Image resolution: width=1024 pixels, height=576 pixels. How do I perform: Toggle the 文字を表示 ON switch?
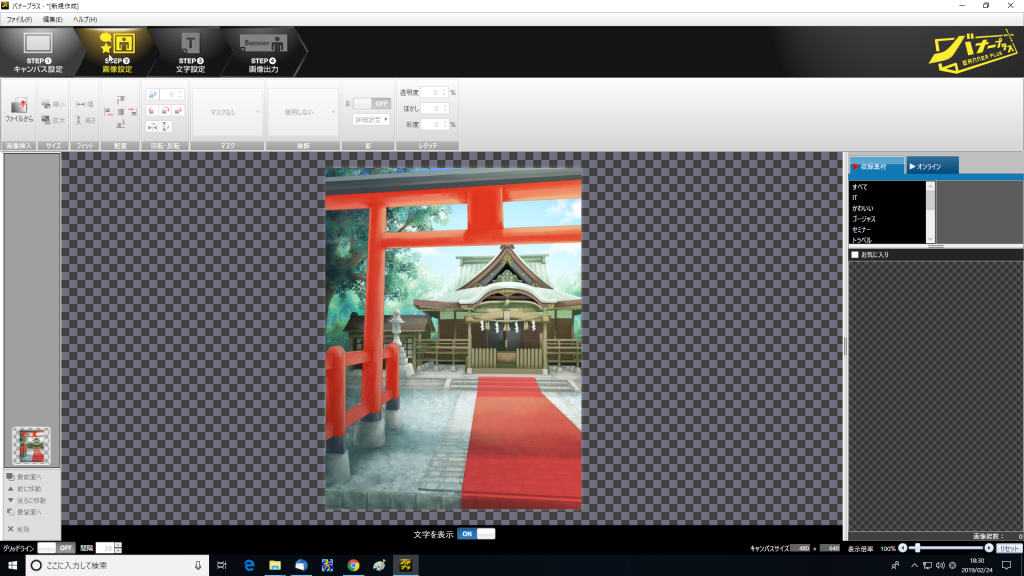[476, 534]
